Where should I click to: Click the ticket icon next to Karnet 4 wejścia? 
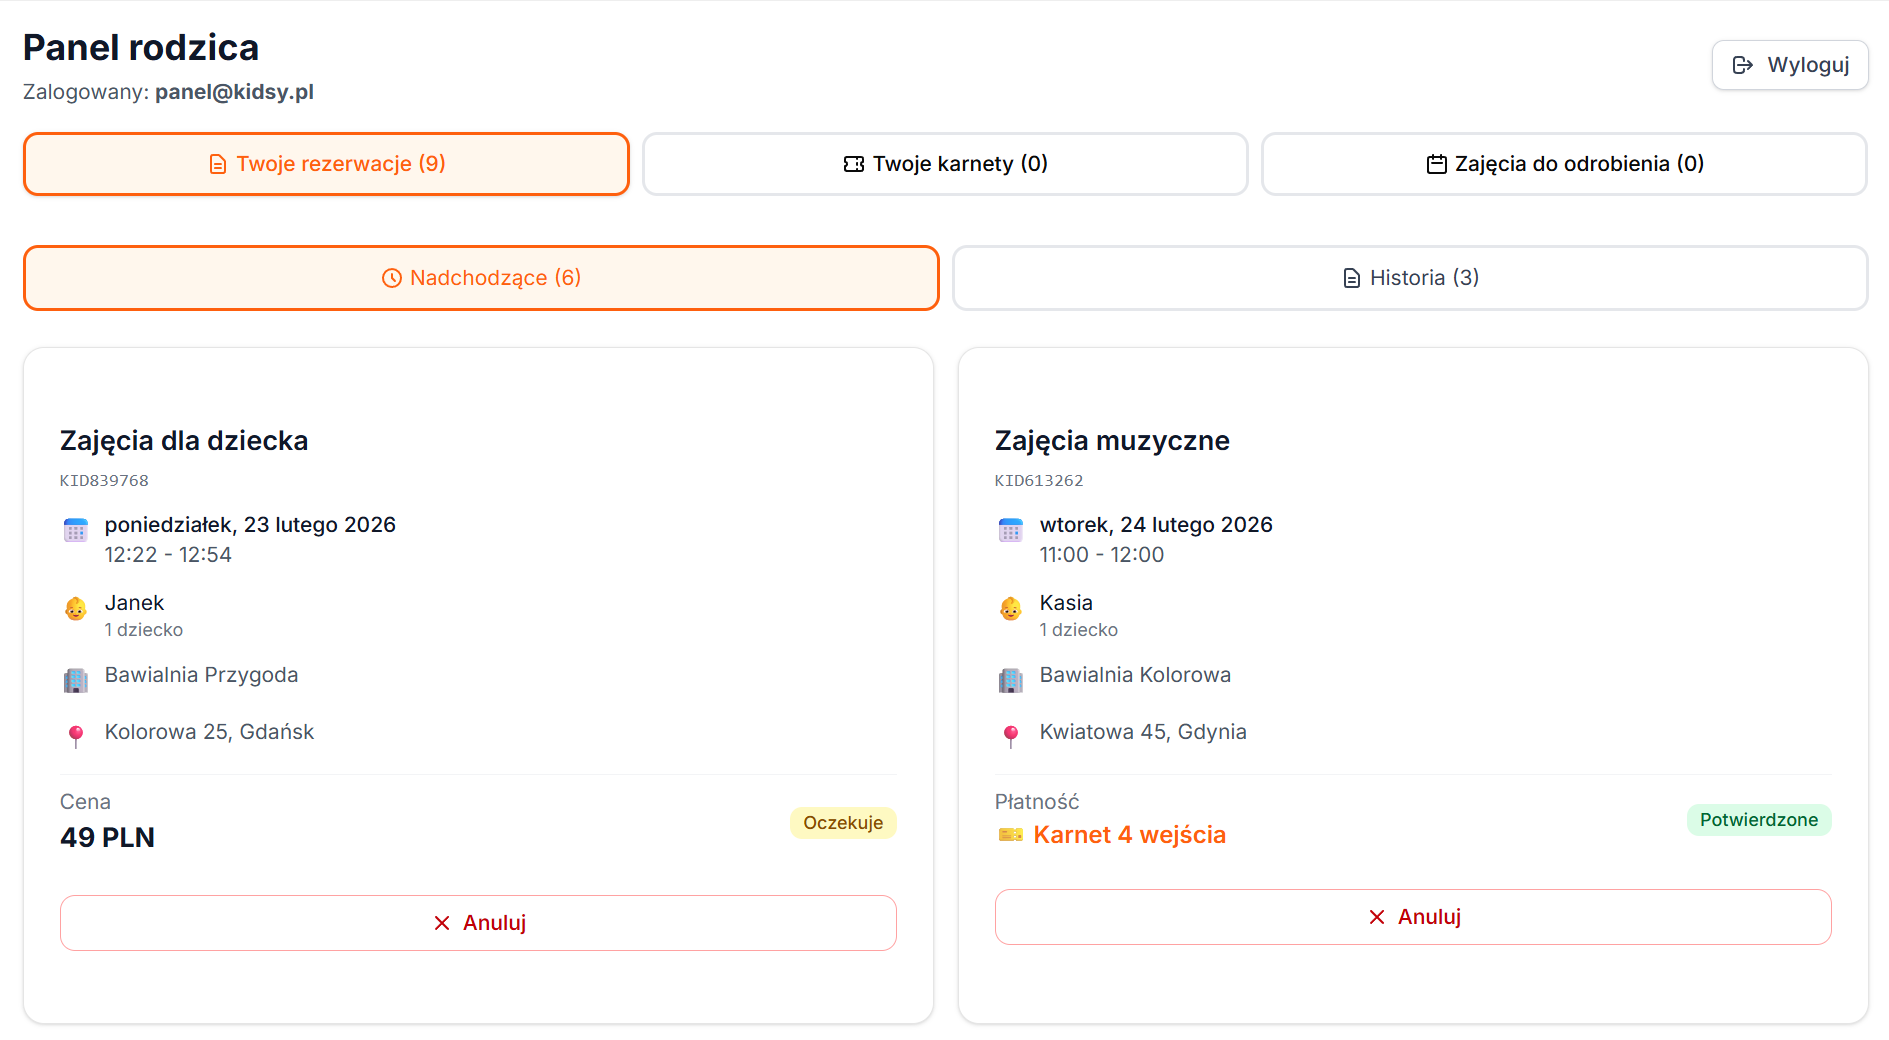[x=1011, y=835]
